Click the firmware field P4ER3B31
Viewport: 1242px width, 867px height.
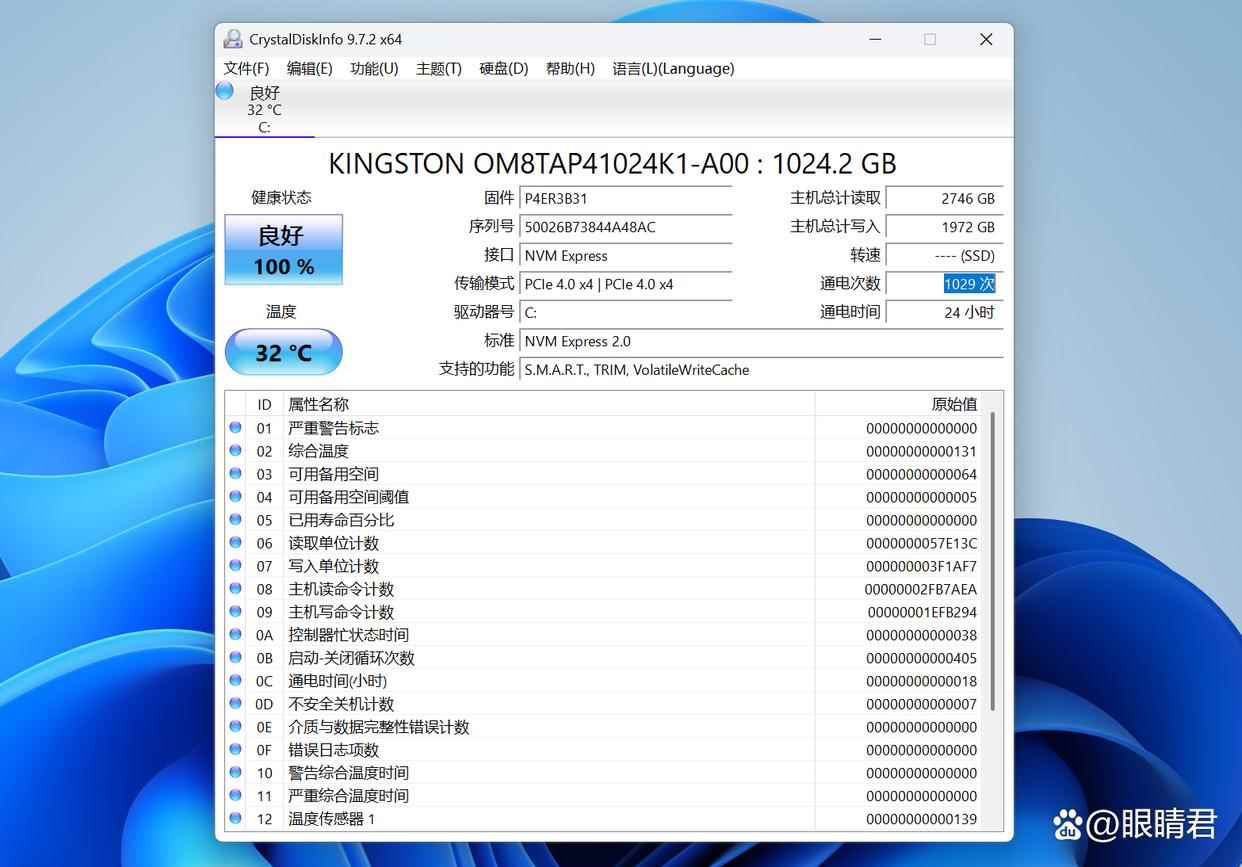click(x=626, y=199)
